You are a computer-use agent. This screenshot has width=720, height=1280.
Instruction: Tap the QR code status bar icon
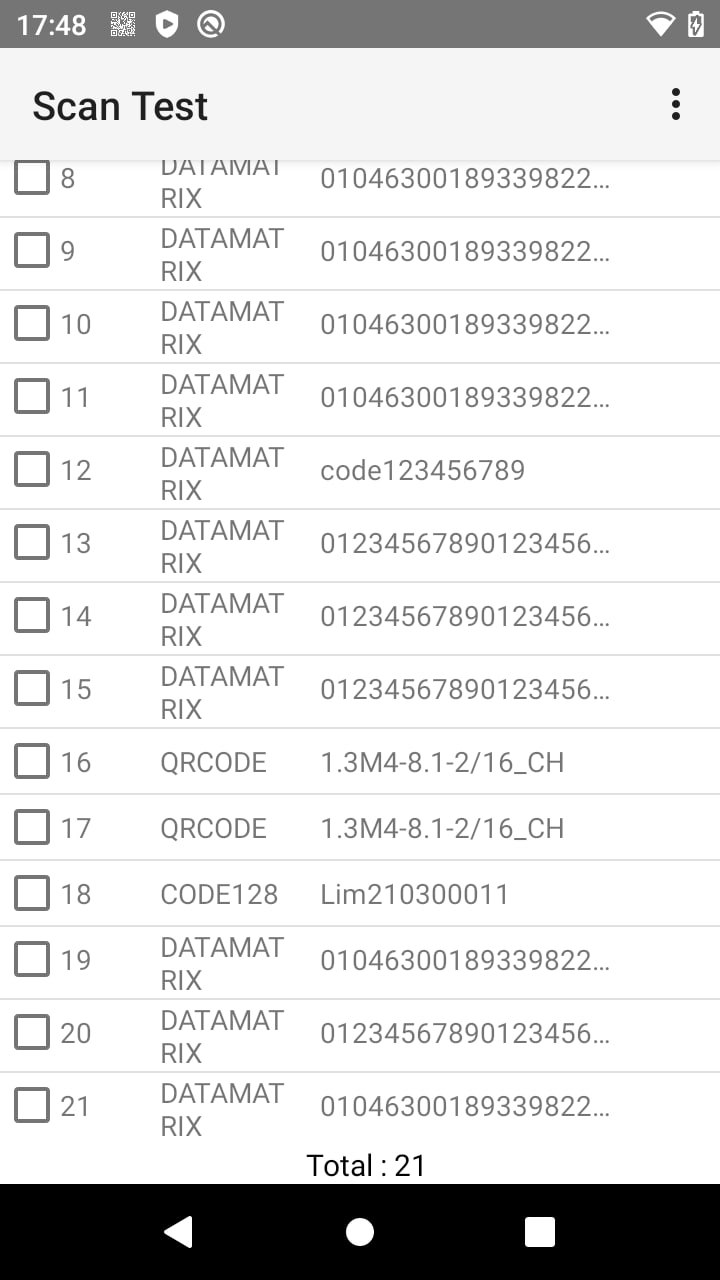tap(122, 25)
